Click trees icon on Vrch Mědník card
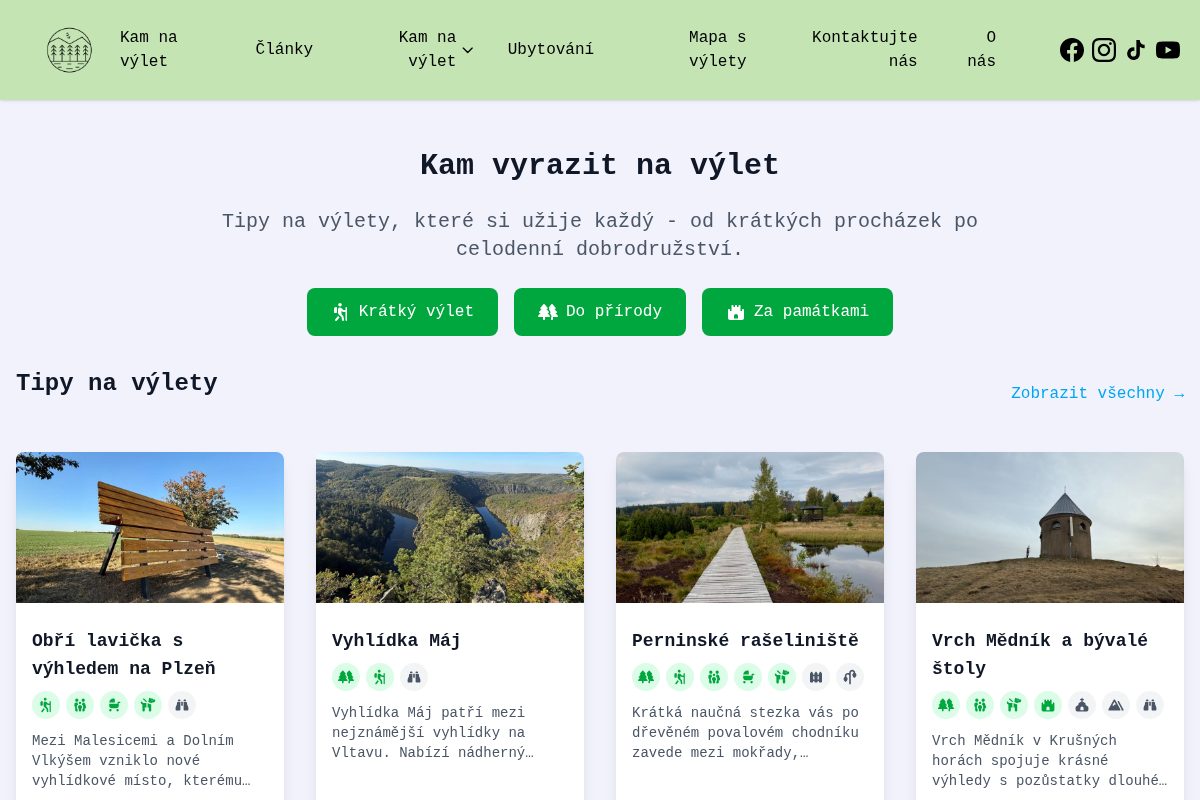 pyautogui.click(x=946, y=705)
